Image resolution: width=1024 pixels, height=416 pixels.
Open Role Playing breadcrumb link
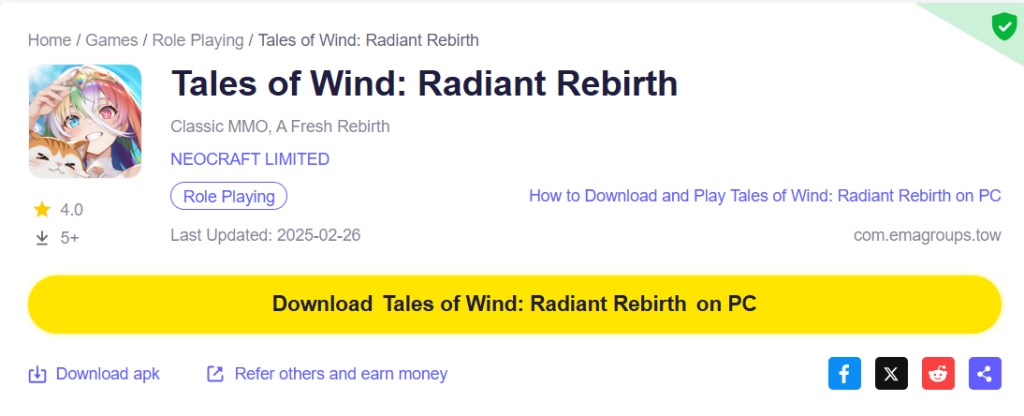[x=198, y=40]
